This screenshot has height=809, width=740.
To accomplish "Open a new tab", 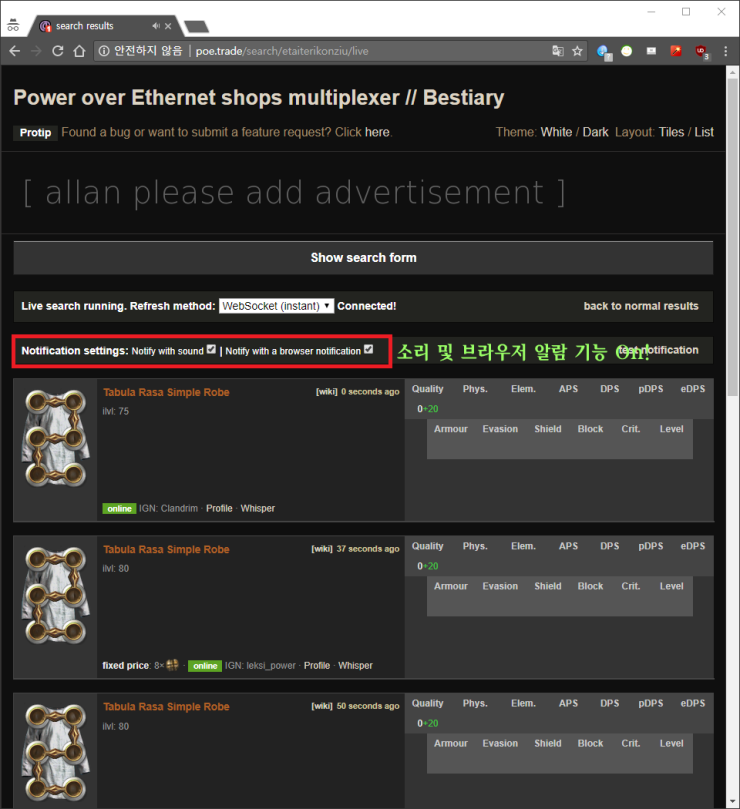I will point(197,26).
